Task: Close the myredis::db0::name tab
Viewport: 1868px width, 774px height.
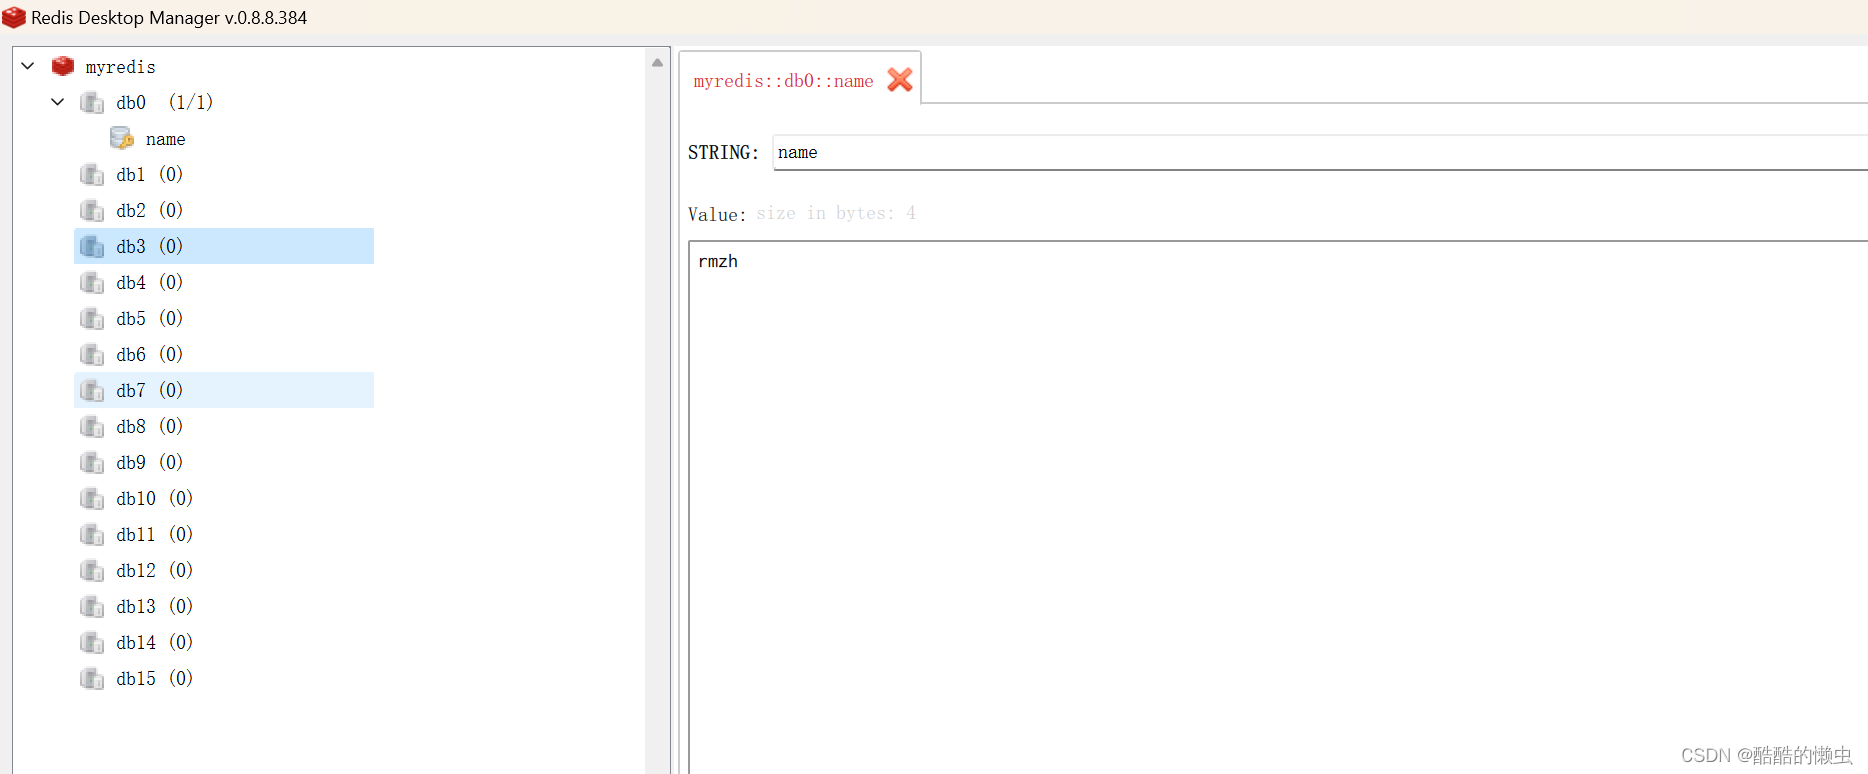Action: click(900, 80)
